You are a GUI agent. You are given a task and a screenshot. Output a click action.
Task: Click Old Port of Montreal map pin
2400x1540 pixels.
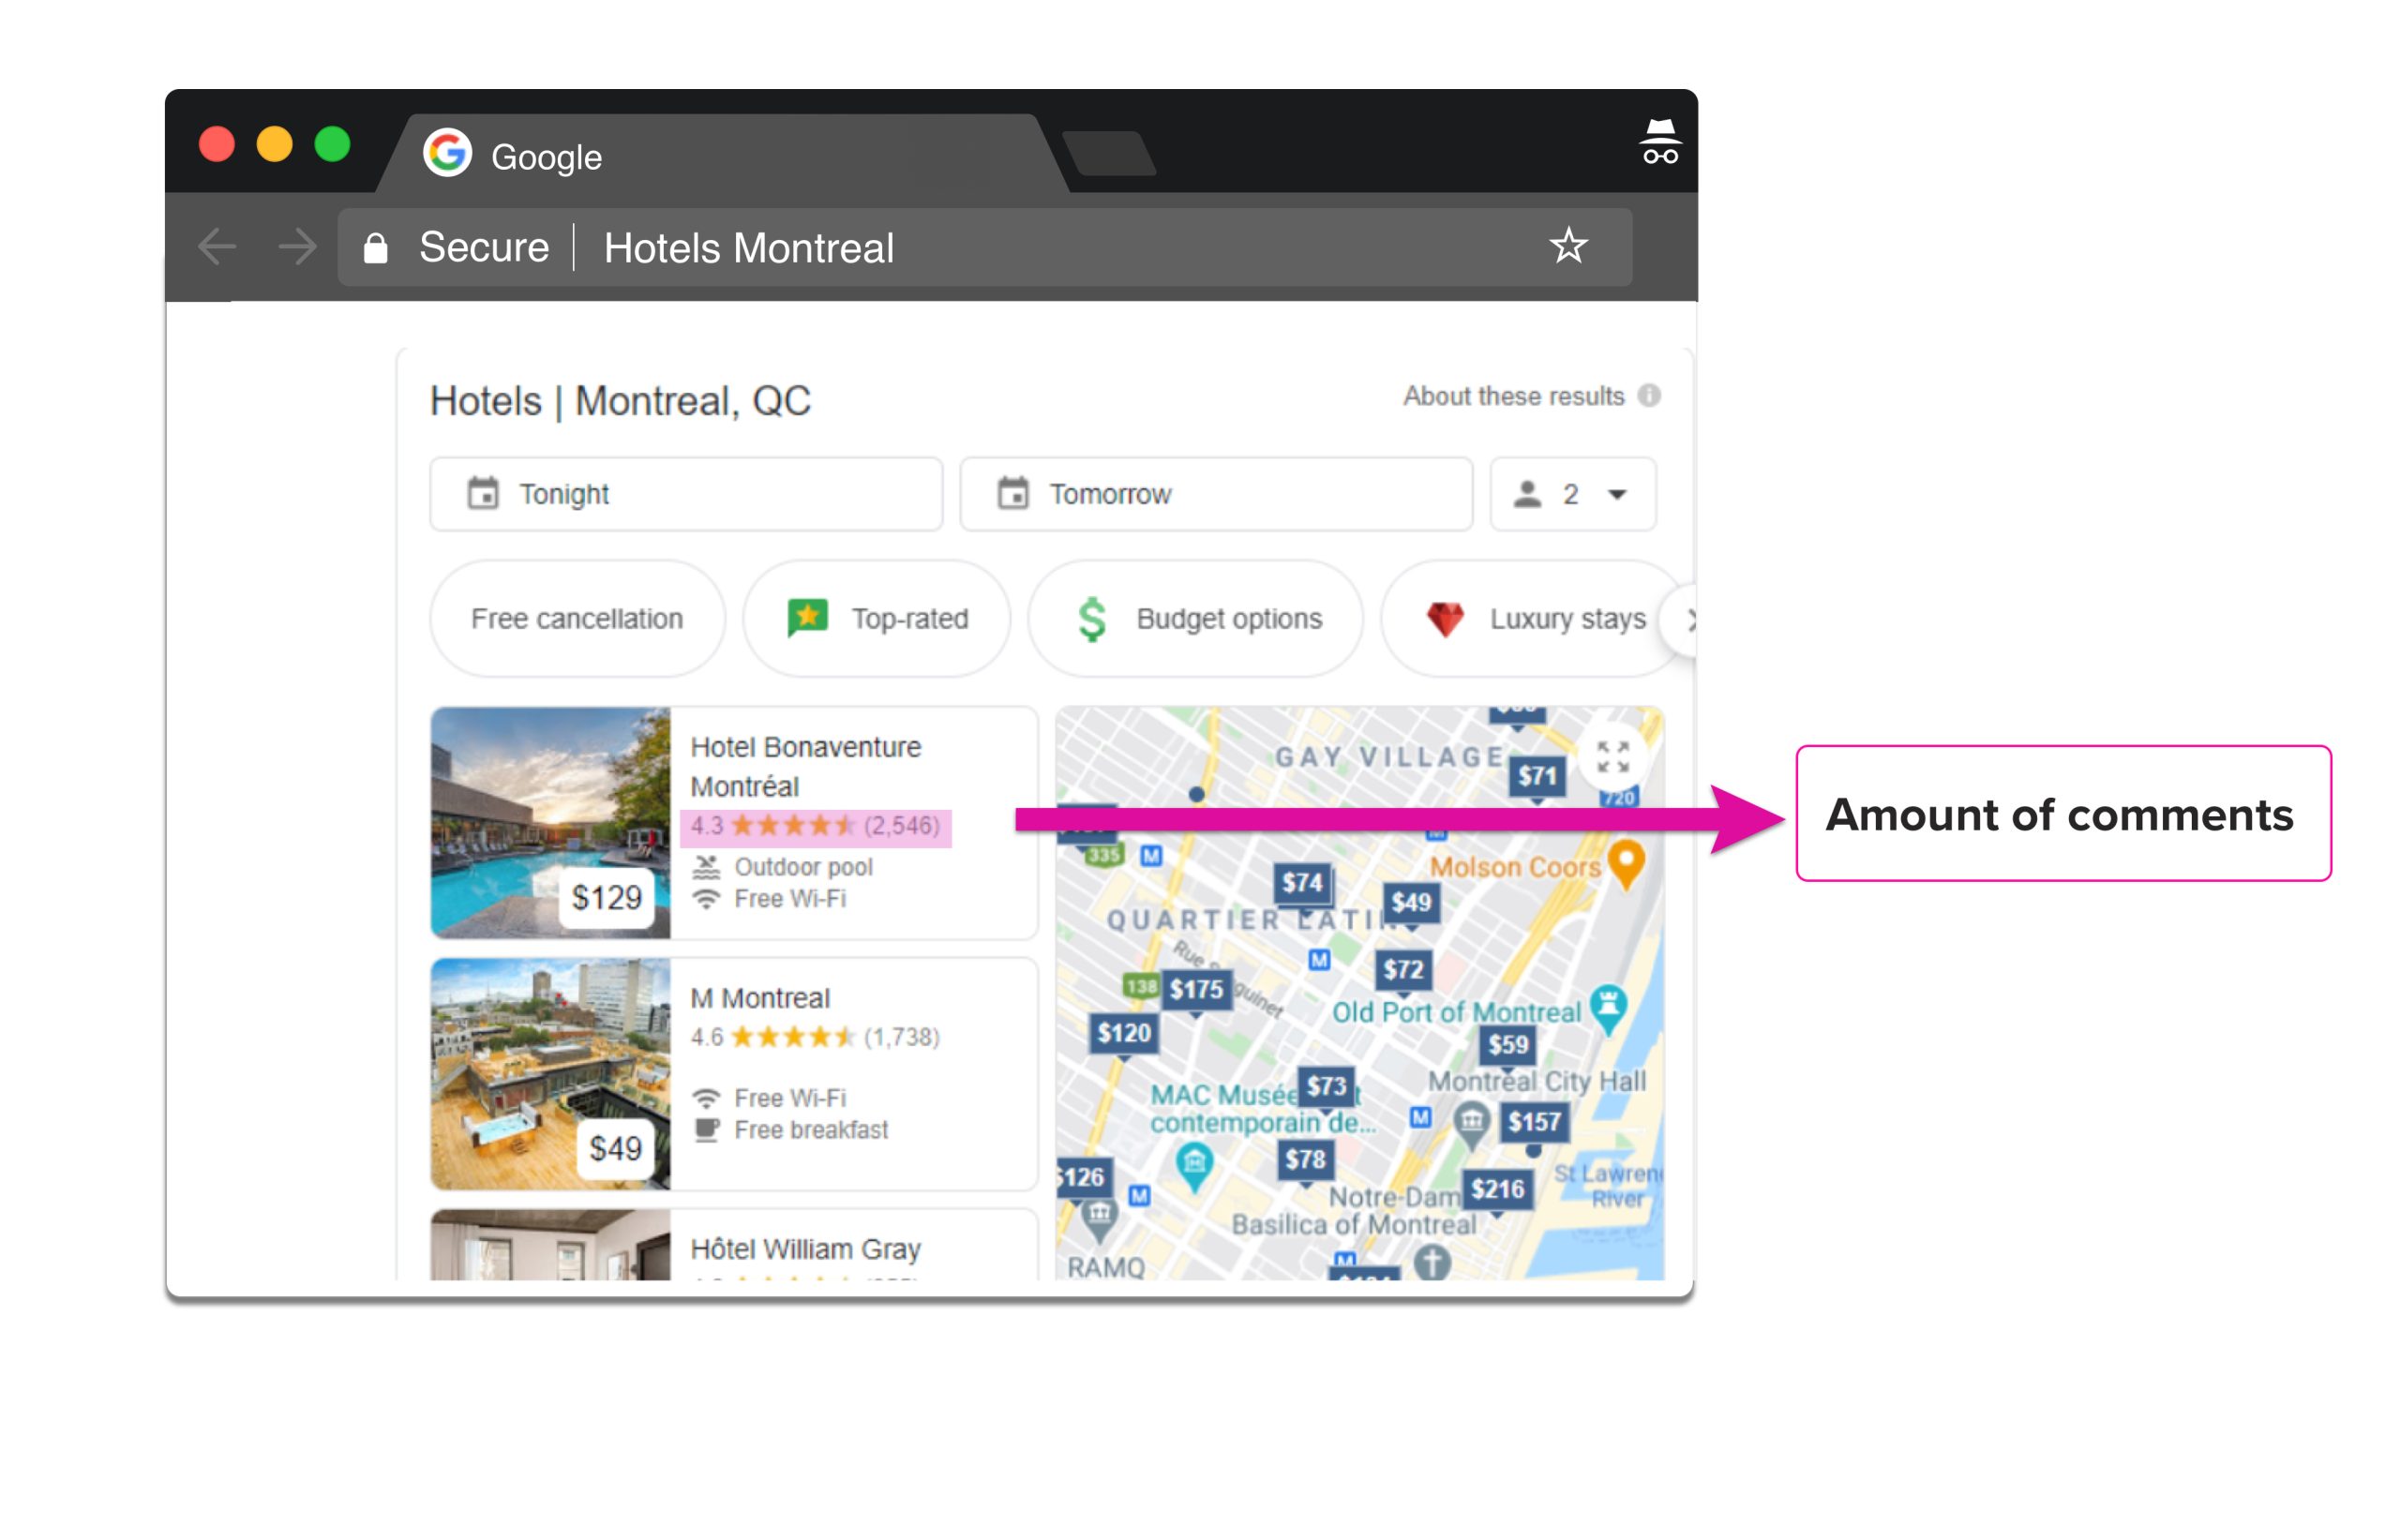1608,1009
